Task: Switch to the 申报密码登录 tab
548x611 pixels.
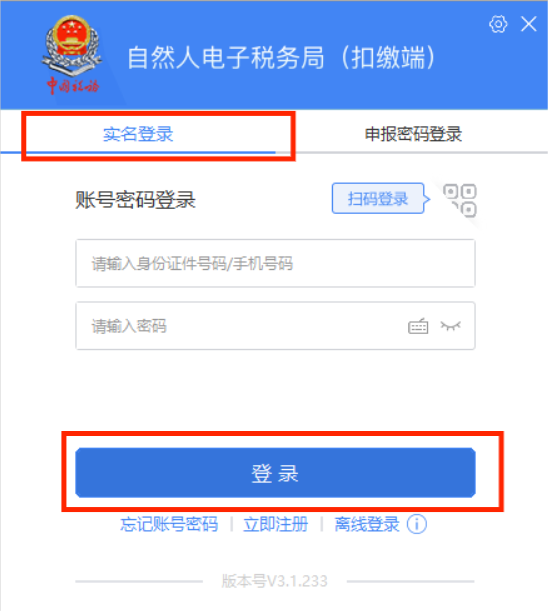Action: [x=413, y=134]
